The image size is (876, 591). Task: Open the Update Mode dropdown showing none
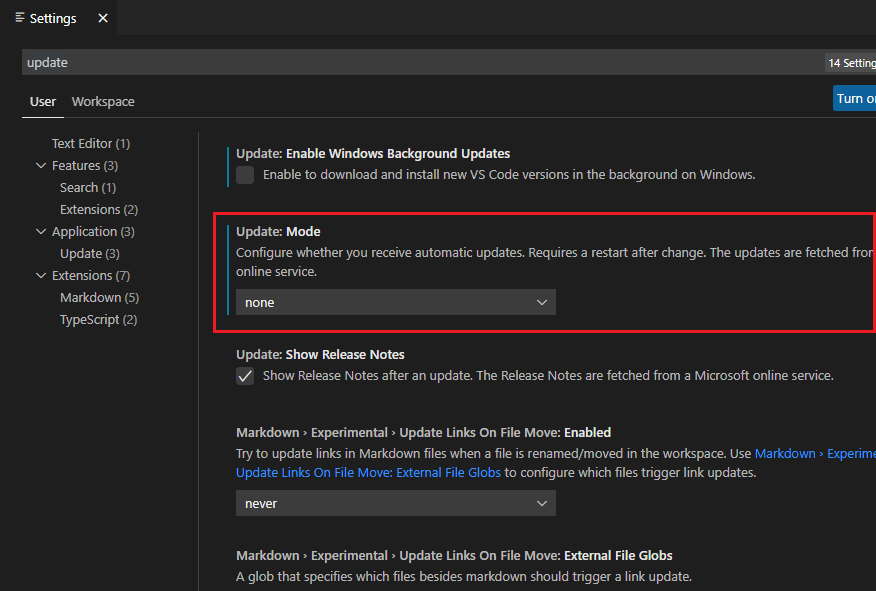396,302
